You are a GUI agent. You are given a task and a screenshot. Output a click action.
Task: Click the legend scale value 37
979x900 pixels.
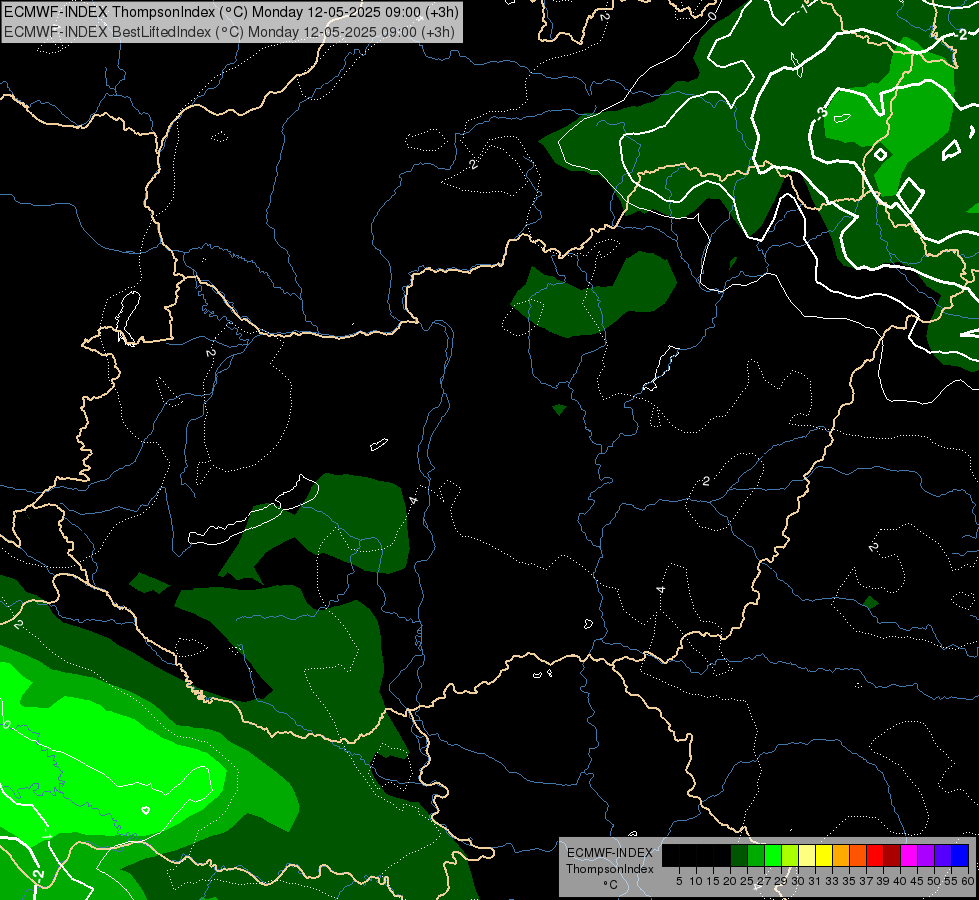point(867,881)
